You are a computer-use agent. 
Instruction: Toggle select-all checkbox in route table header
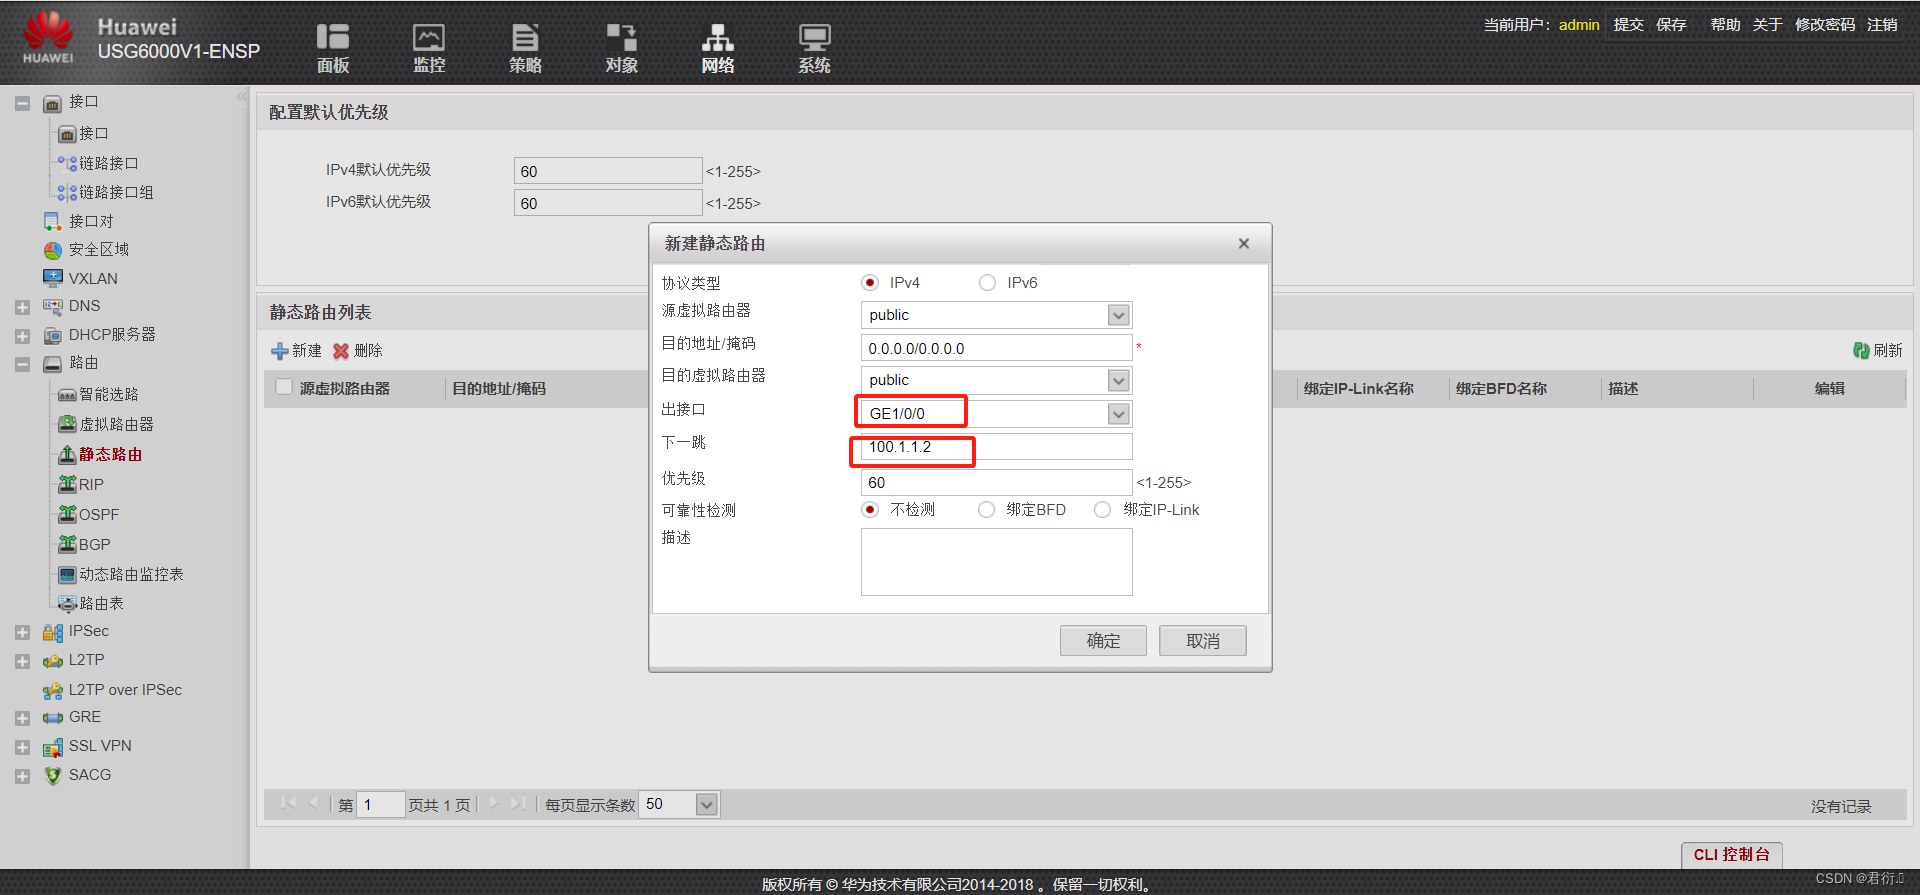[283, 387]
